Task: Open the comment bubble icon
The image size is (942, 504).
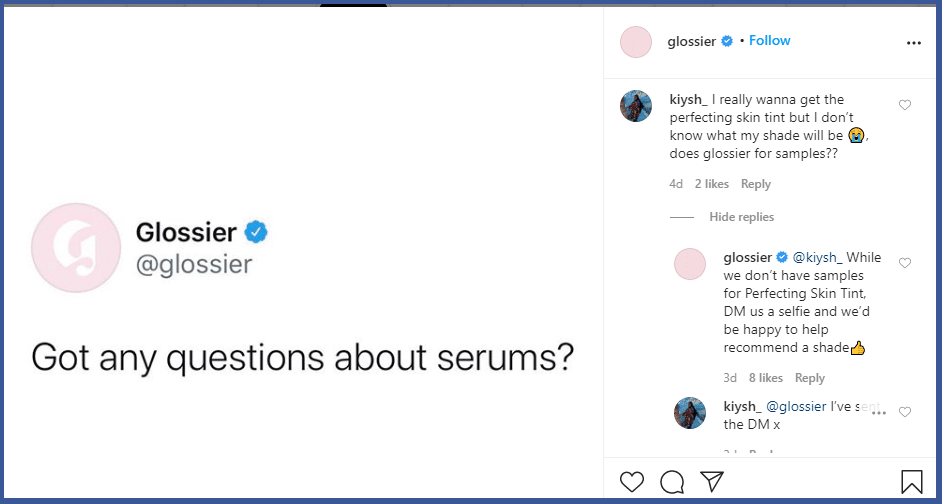Action: click(x=672, y=481)
